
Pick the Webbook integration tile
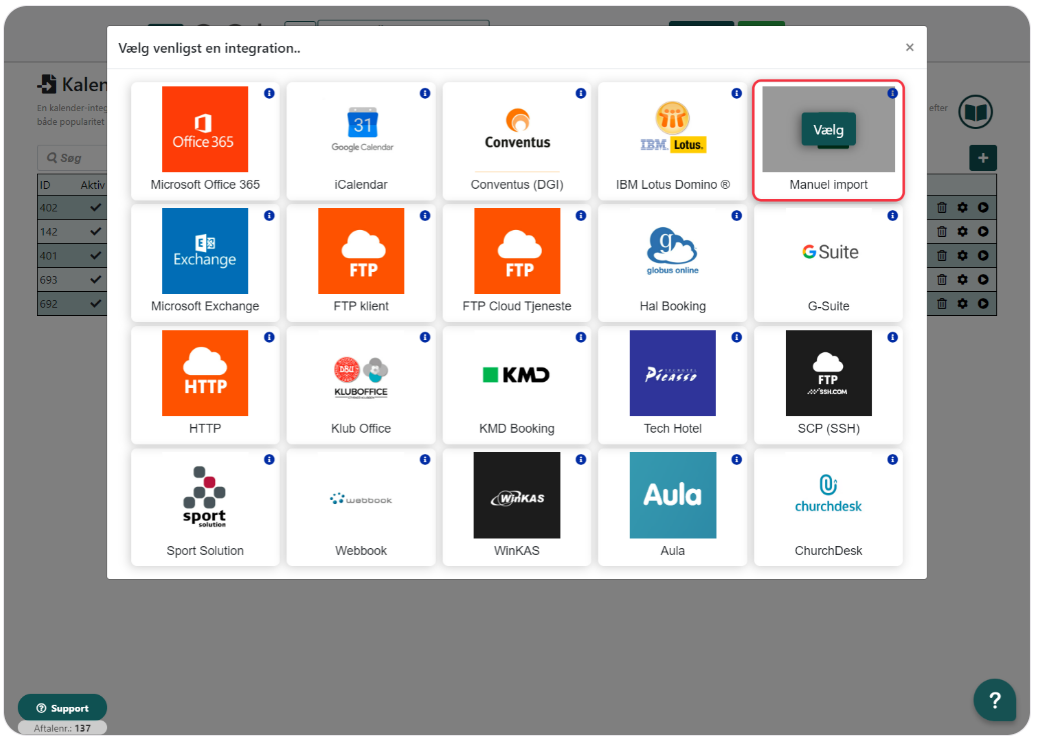[x=361, y=507]
